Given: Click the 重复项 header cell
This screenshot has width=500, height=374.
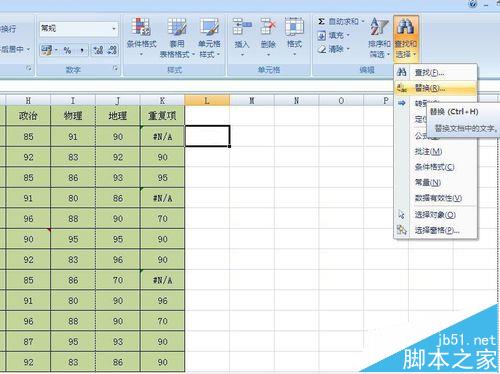Looking at the screenshot, I should (x=162, y=116).
